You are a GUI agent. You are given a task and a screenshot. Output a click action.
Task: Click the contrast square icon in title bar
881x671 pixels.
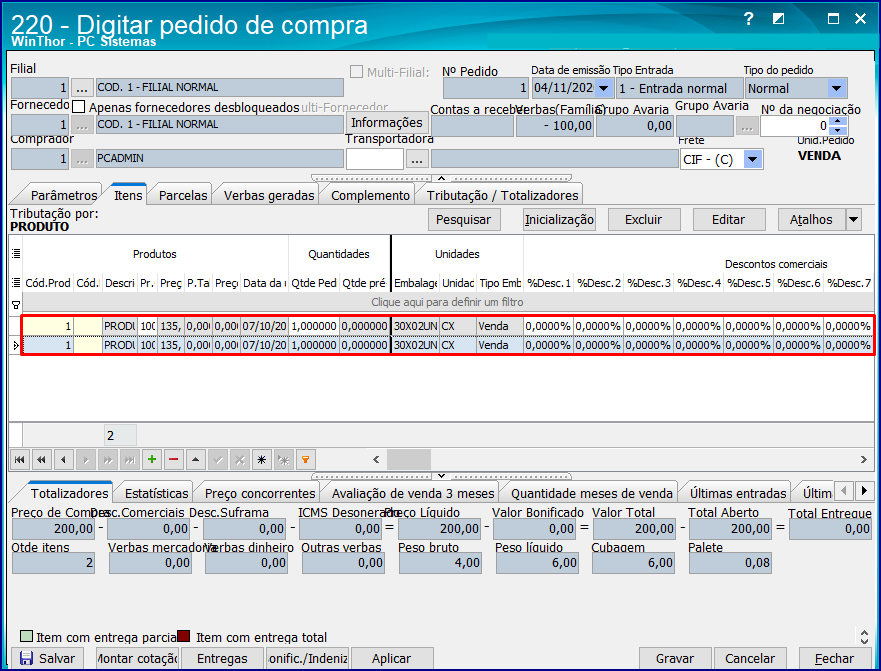click(778, 19)
